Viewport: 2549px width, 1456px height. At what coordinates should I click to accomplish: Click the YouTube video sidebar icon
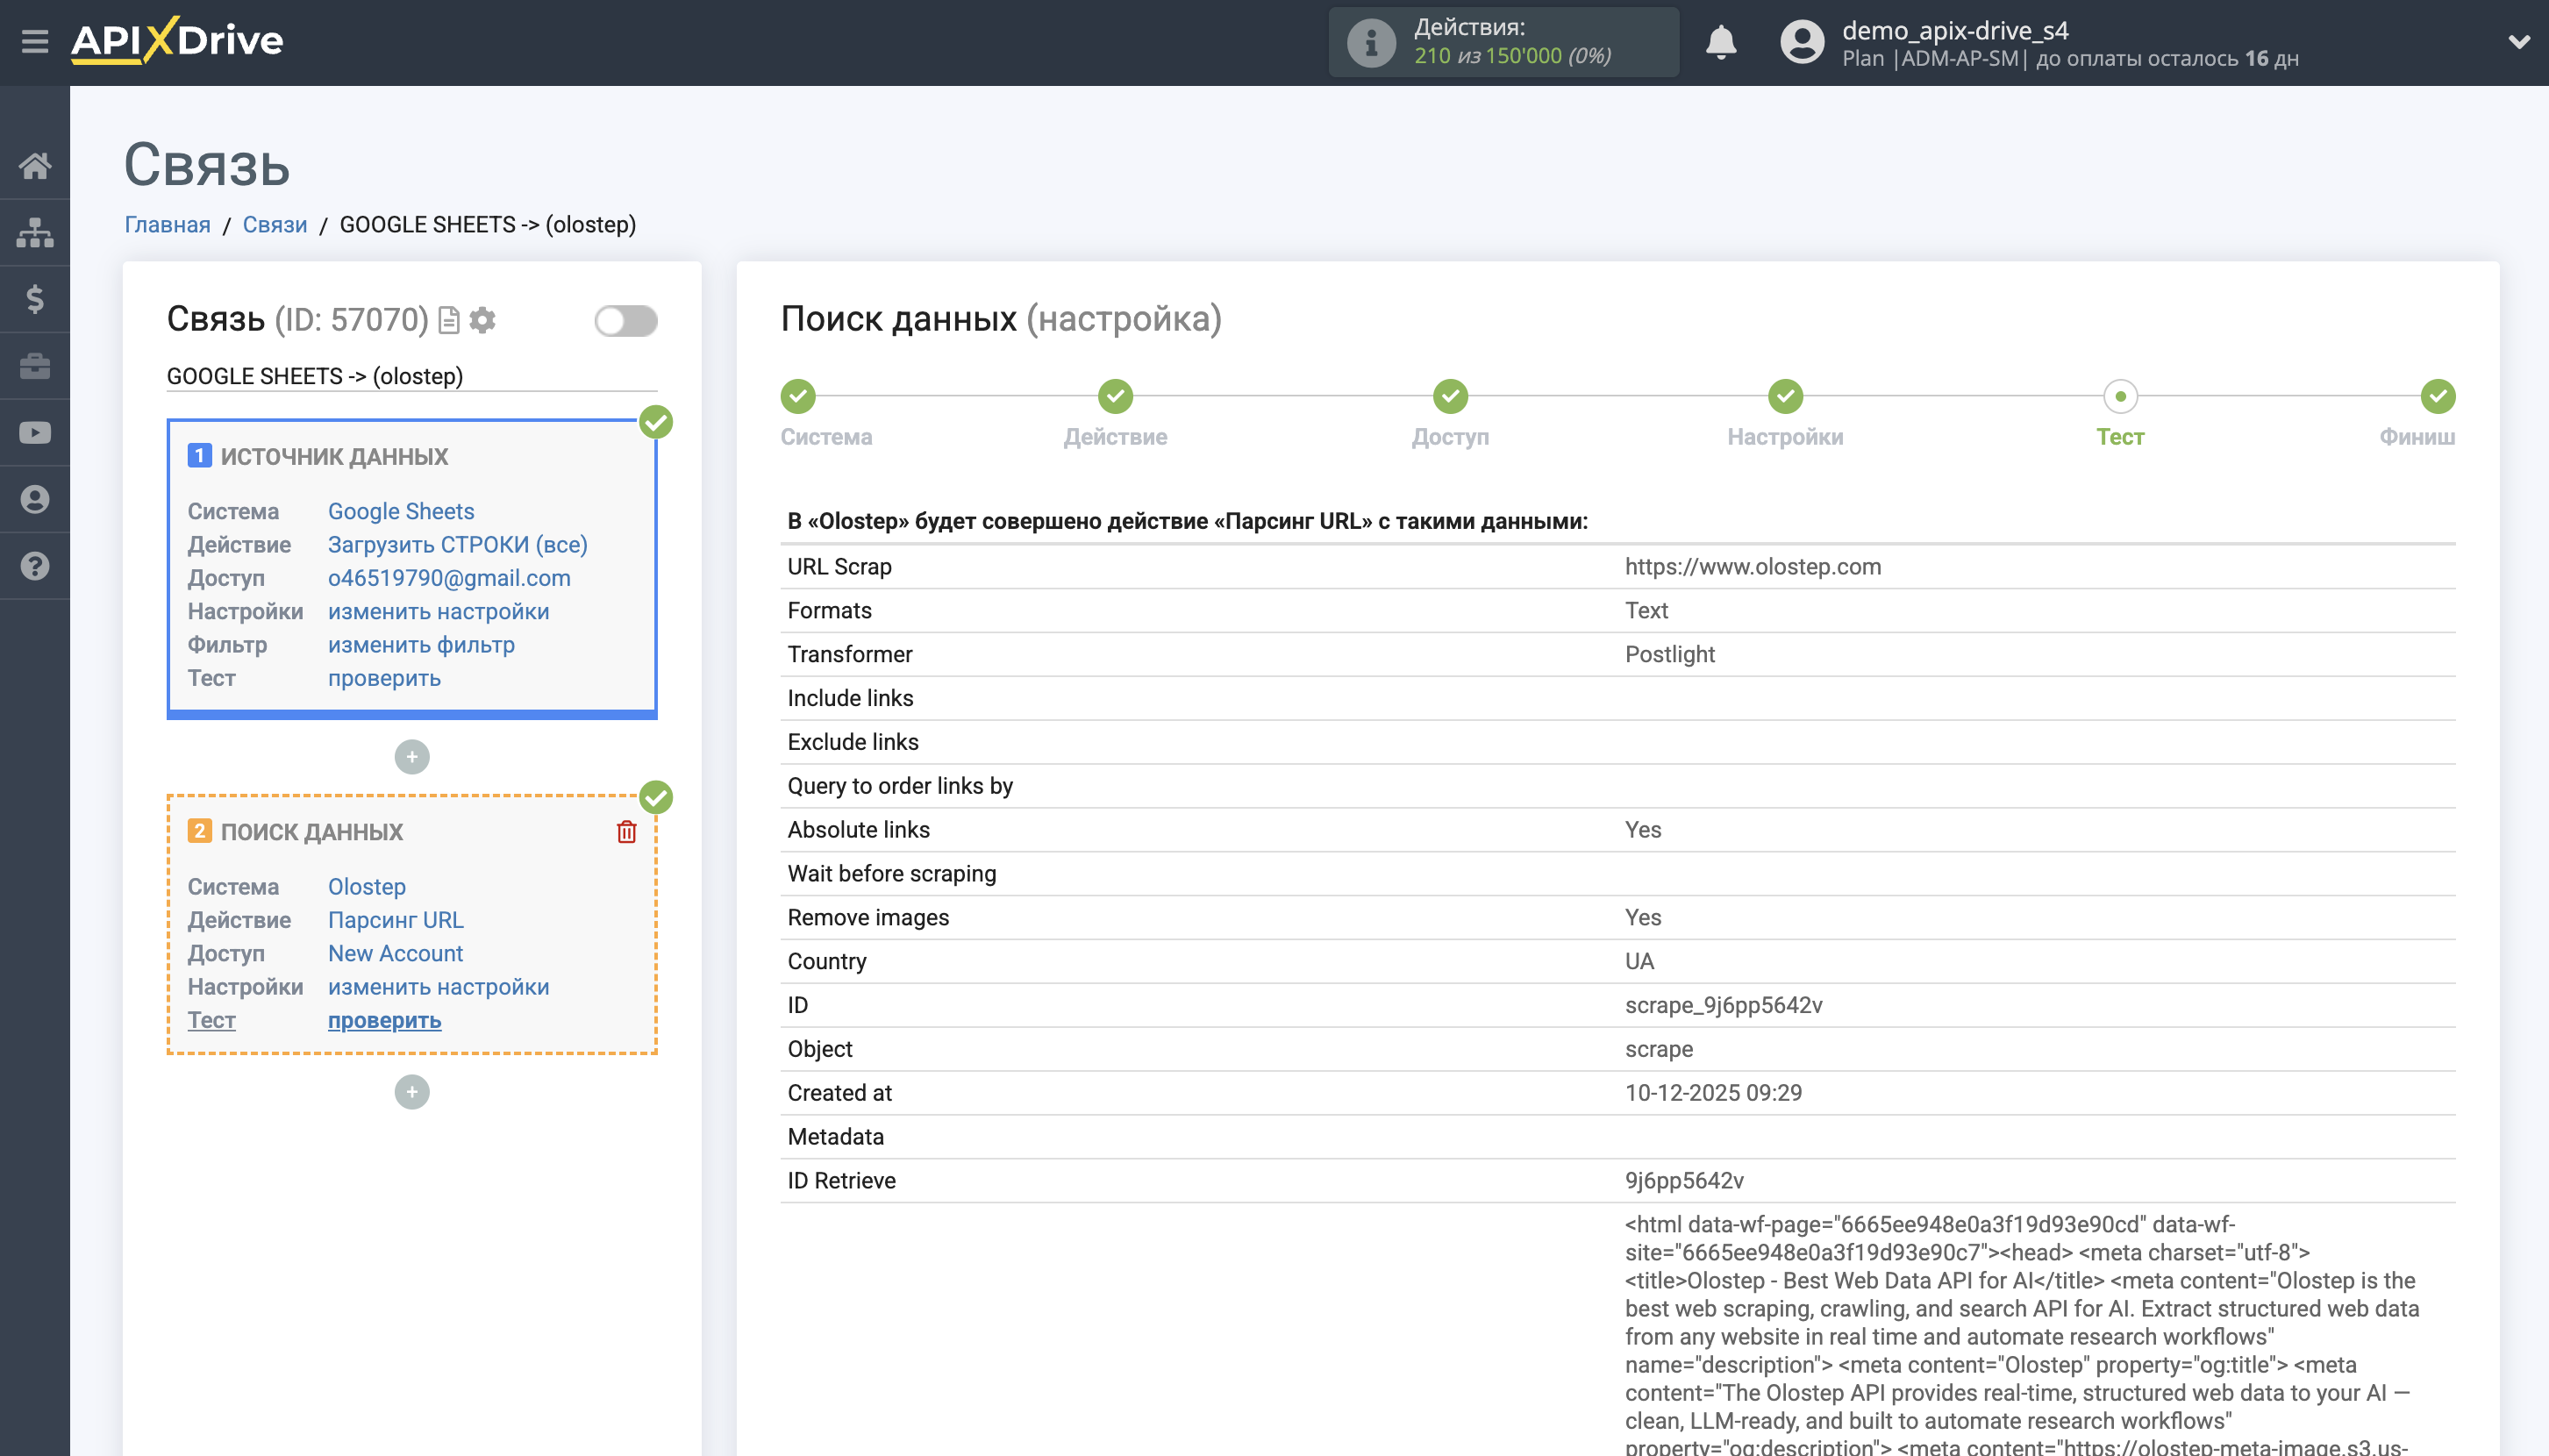coord(35,433)
